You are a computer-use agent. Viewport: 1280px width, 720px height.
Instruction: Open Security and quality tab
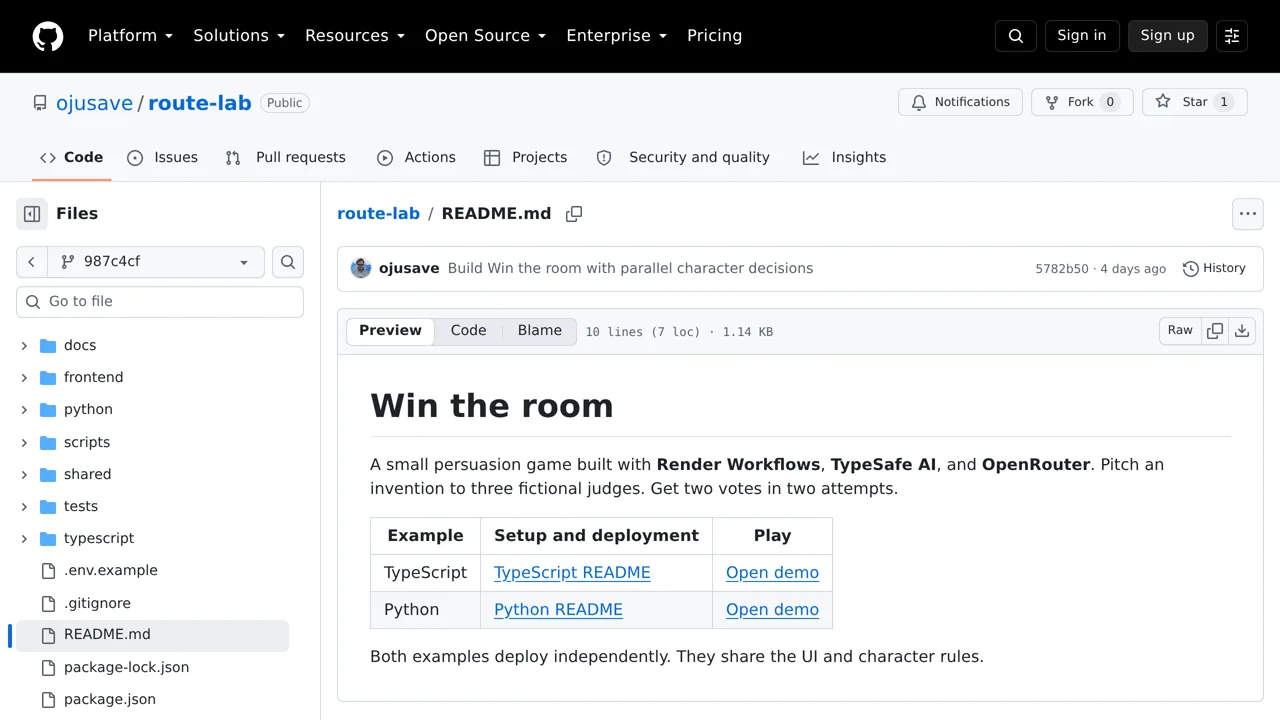click(x=683, y=158)
